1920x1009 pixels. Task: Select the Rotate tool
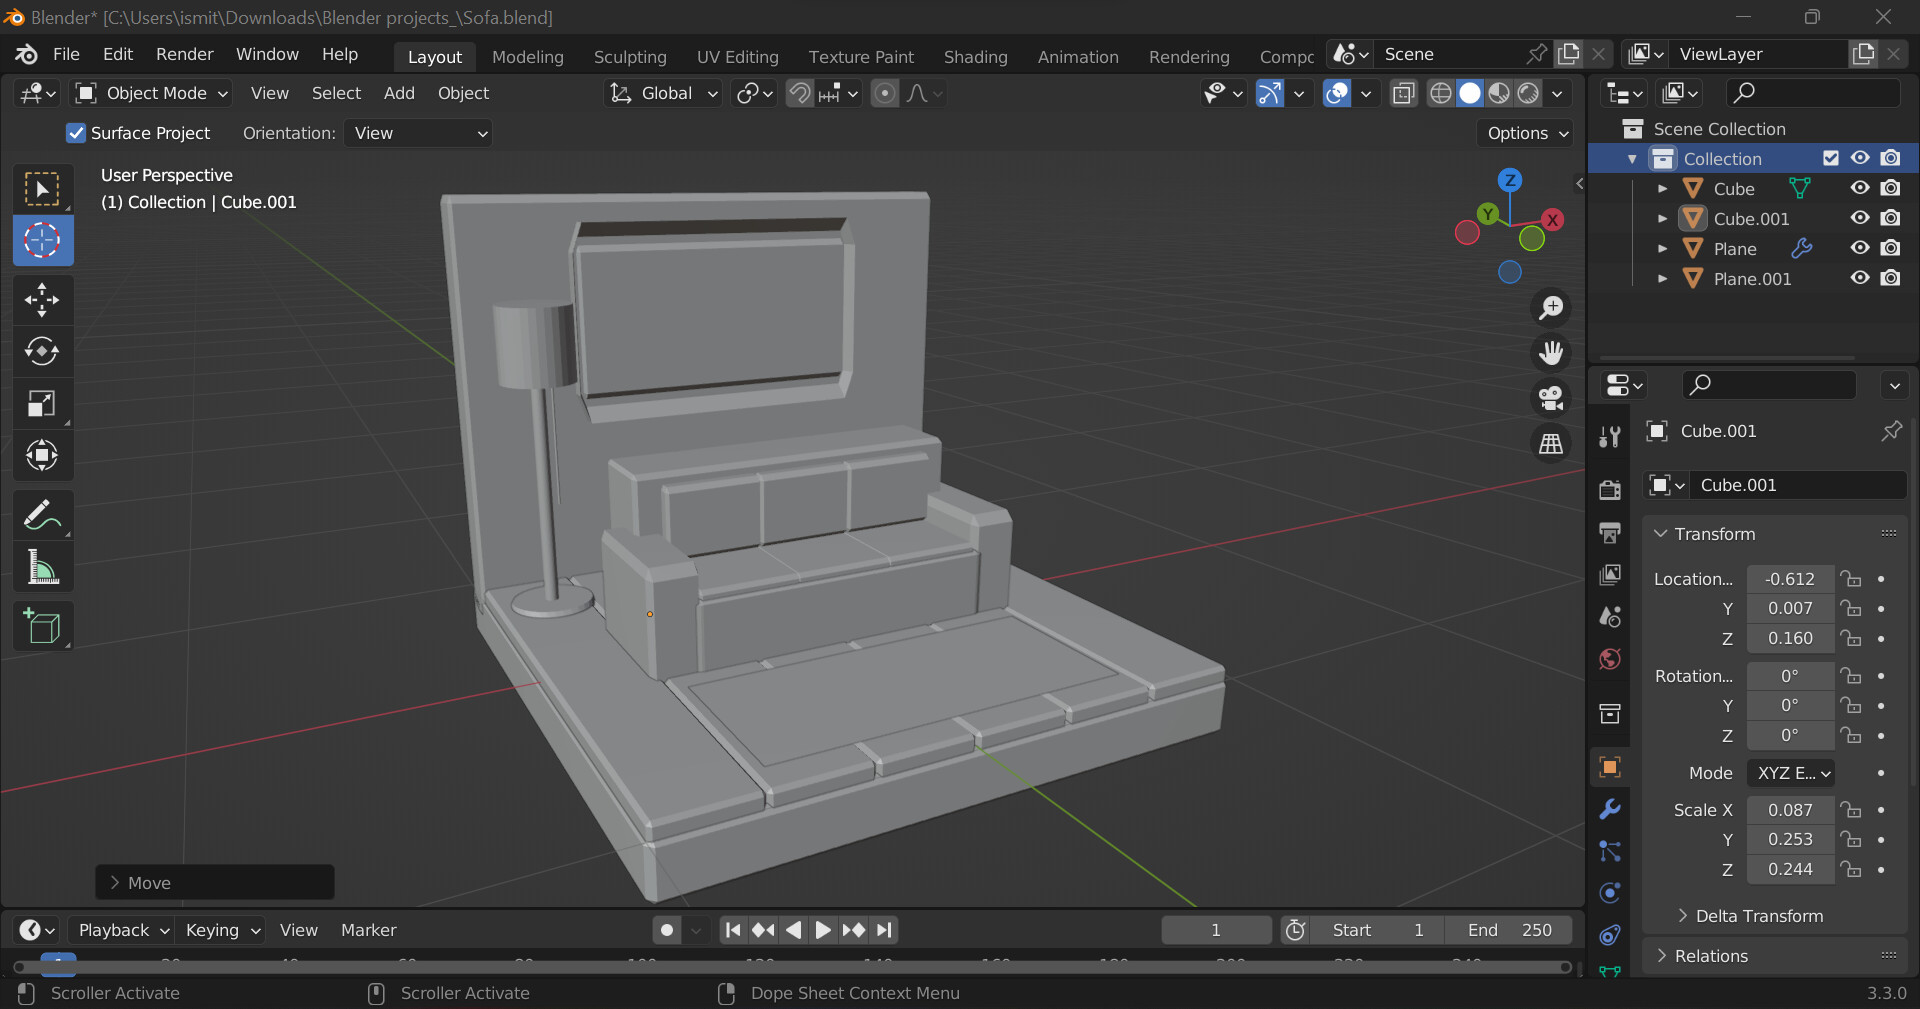click(x=42, y=351)
